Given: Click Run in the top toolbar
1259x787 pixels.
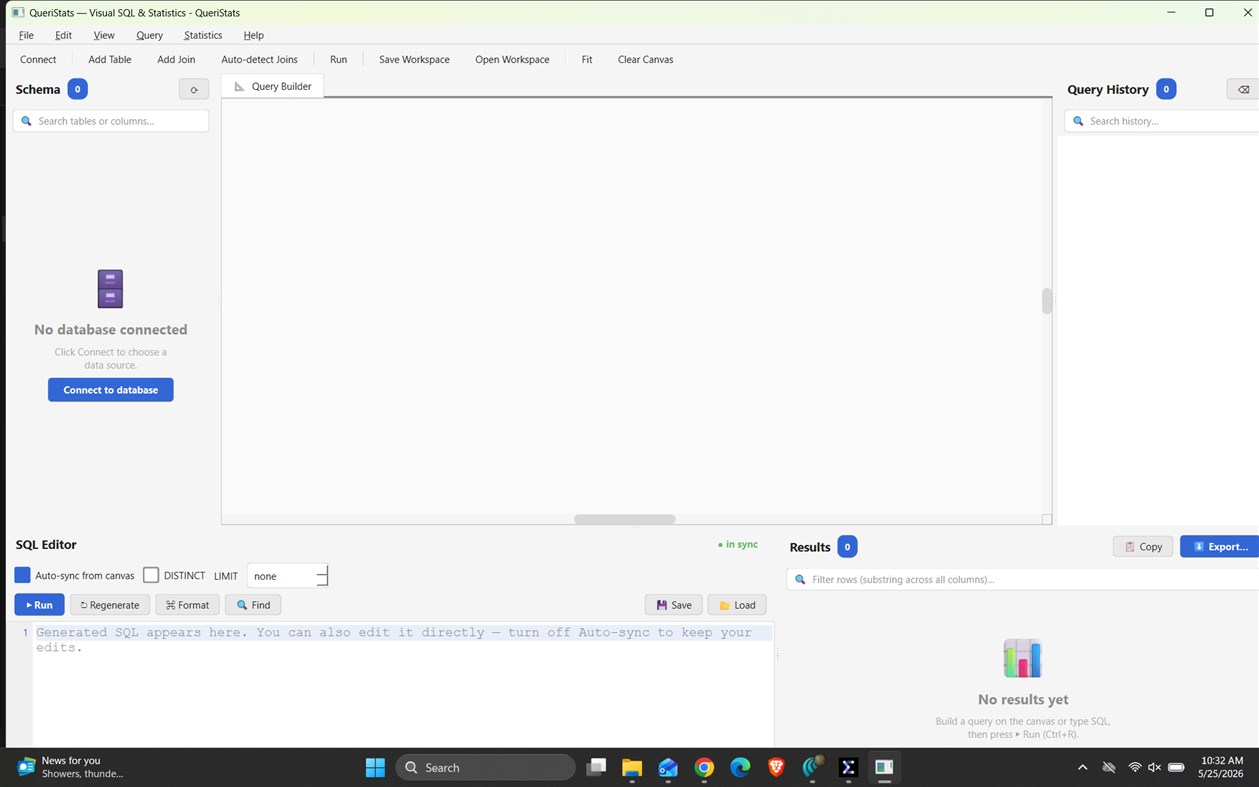Looking at the screenshot, I should [x=338, y=59].
